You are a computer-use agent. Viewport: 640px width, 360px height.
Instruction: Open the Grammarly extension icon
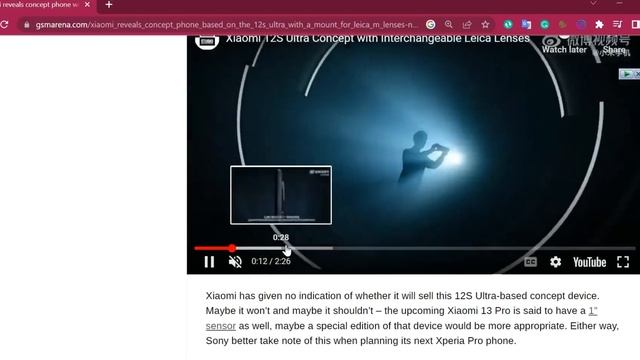[544, 24]
